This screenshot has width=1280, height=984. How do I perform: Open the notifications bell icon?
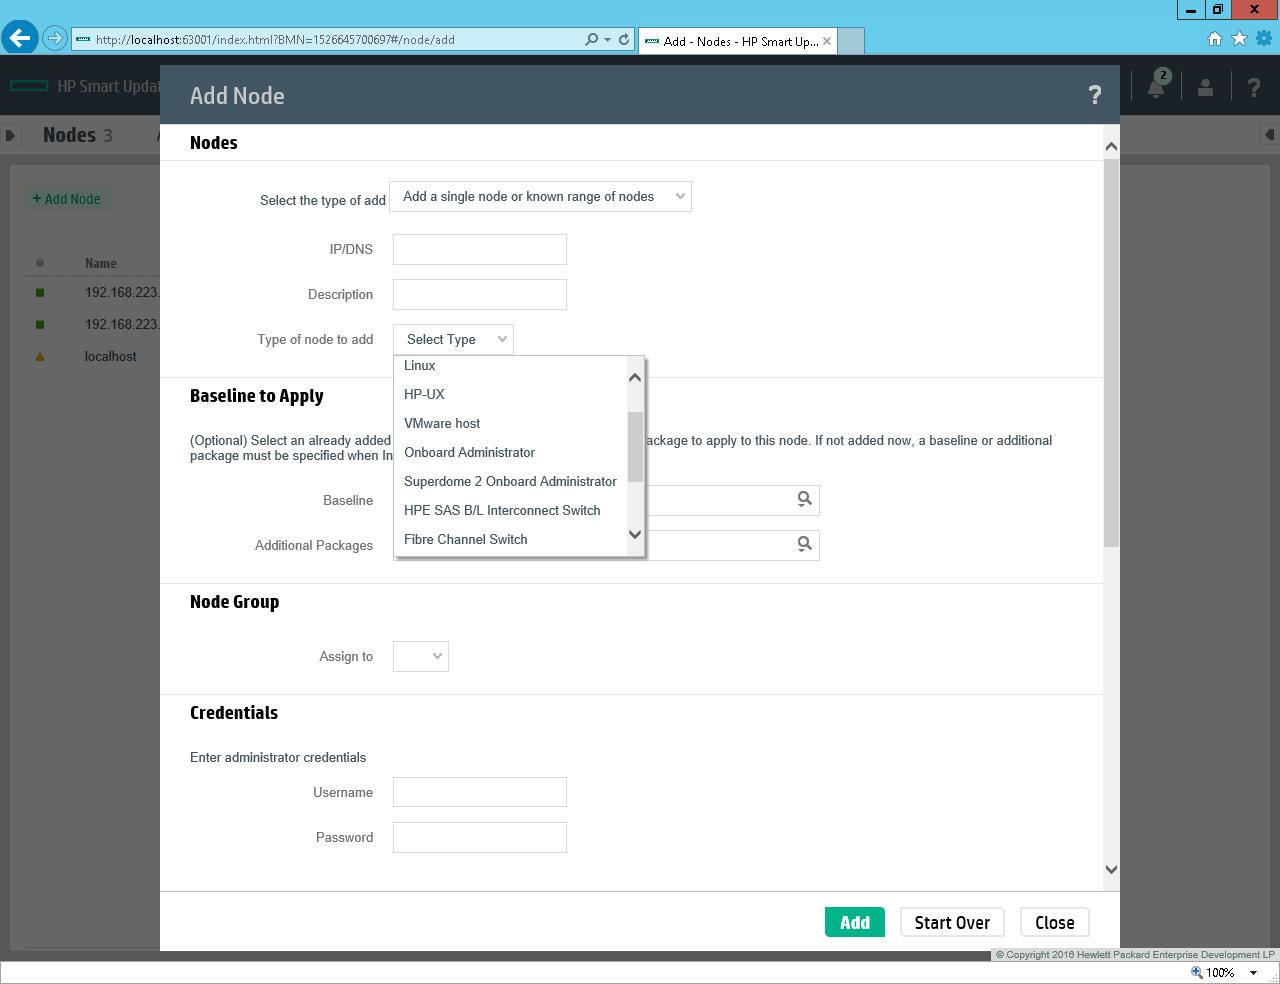click(1156, 87)
